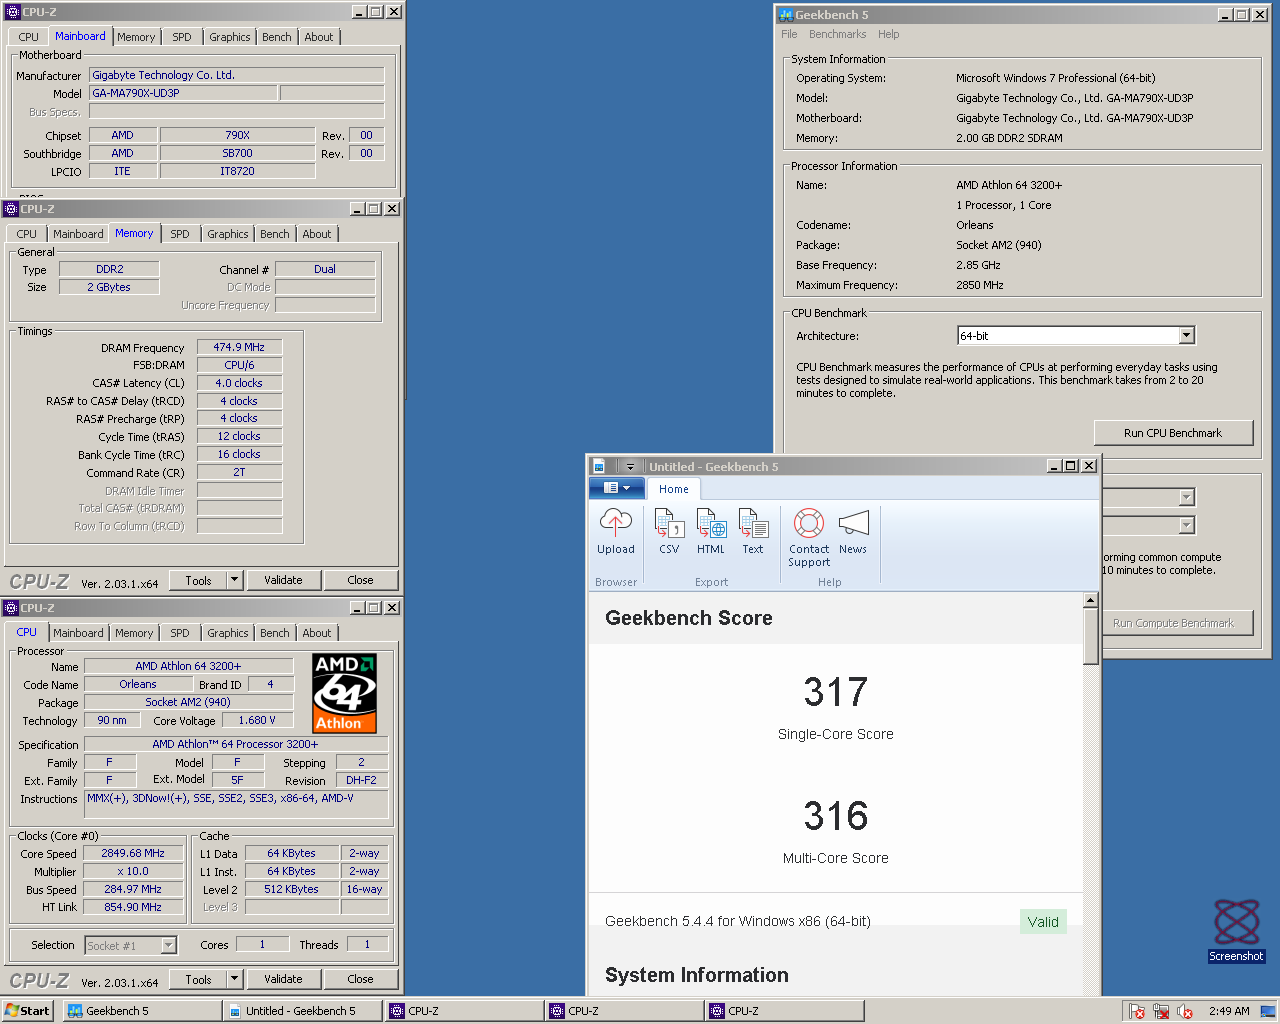Open the File menu in Geekbench 5
The width and height of the screenshot is (1280, 1024).
pos(789,34)
